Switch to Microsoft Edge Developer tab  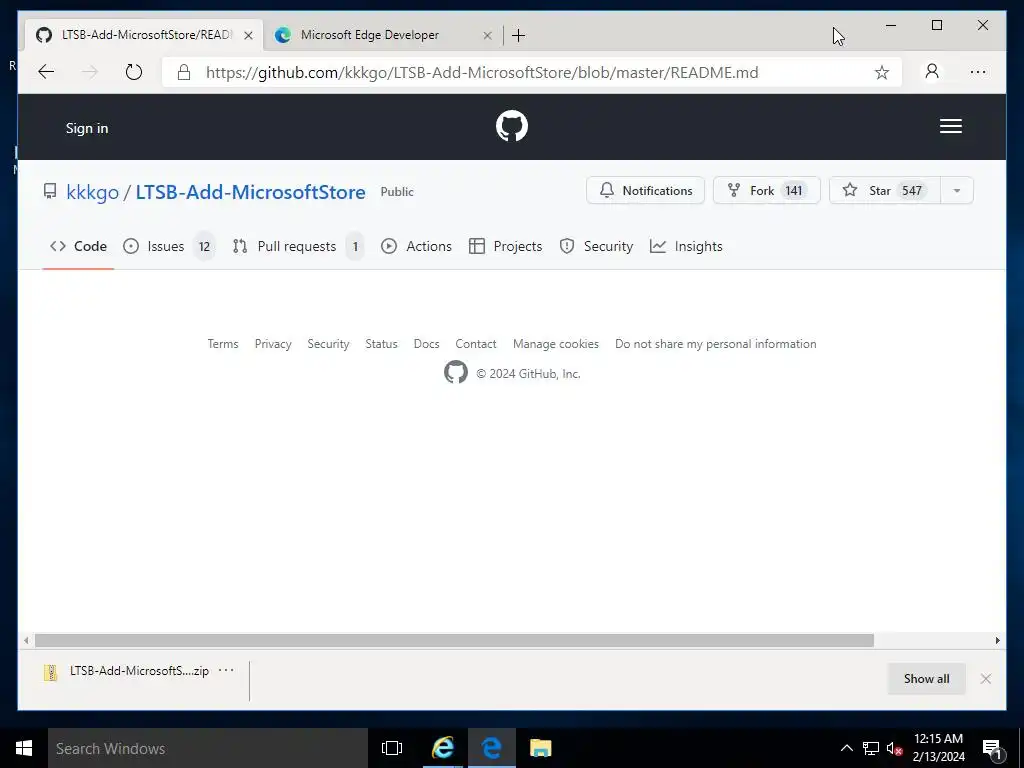click(x=382, y=35)
